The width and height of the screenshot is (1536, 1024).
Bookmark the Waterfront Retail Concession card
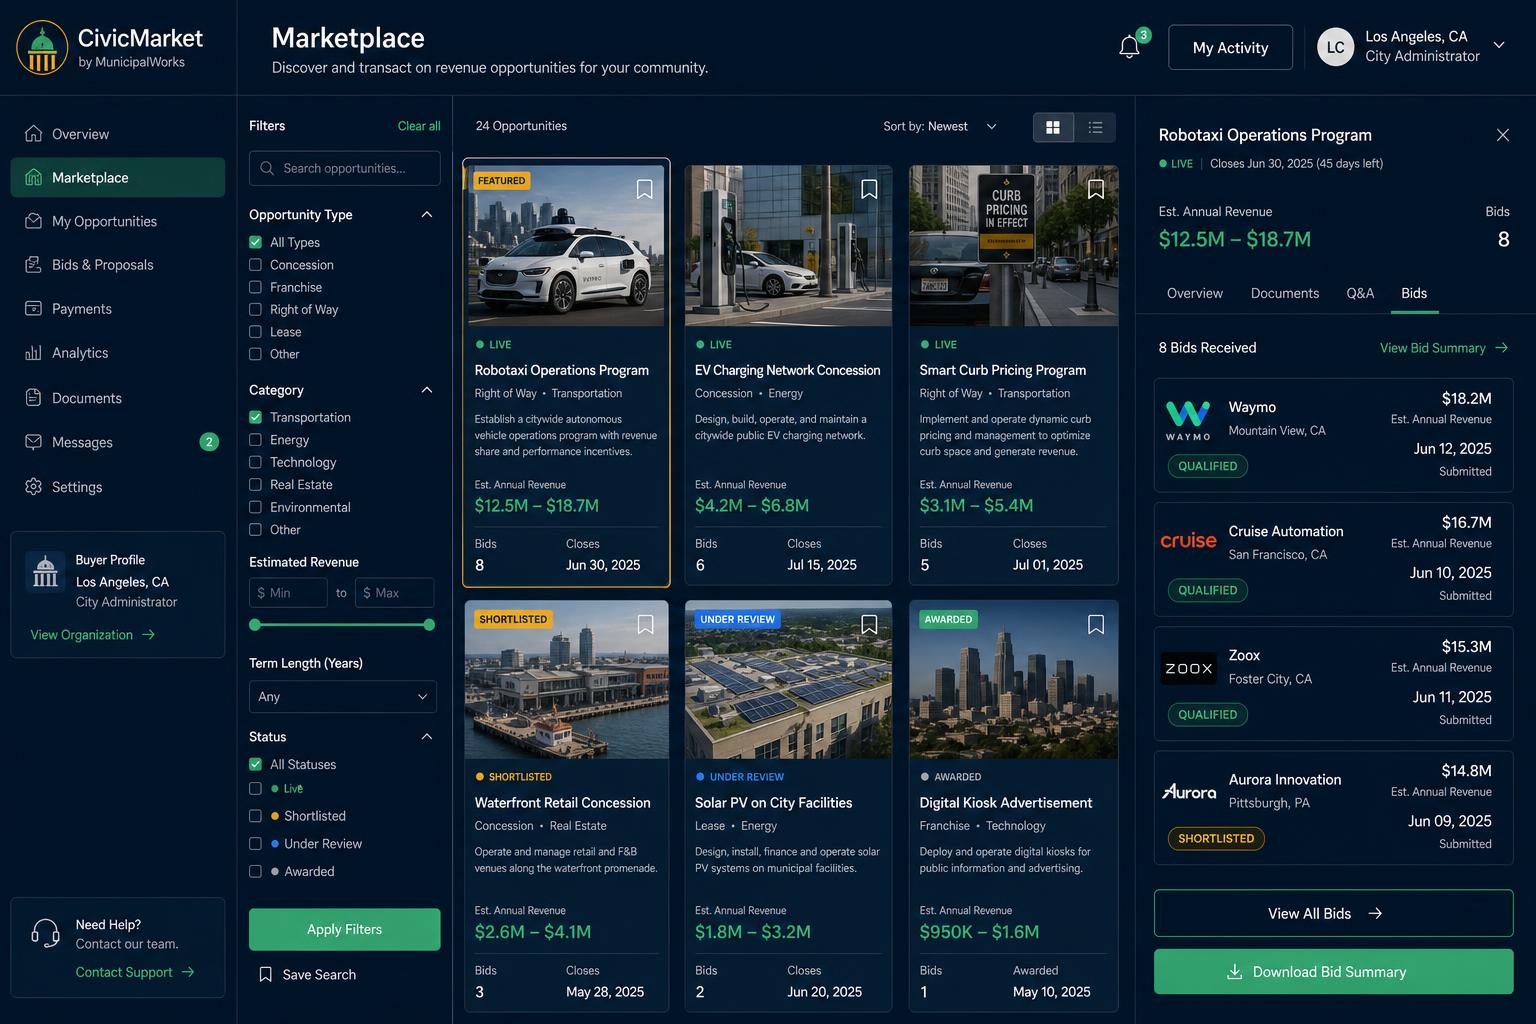(x=645, y=624)
